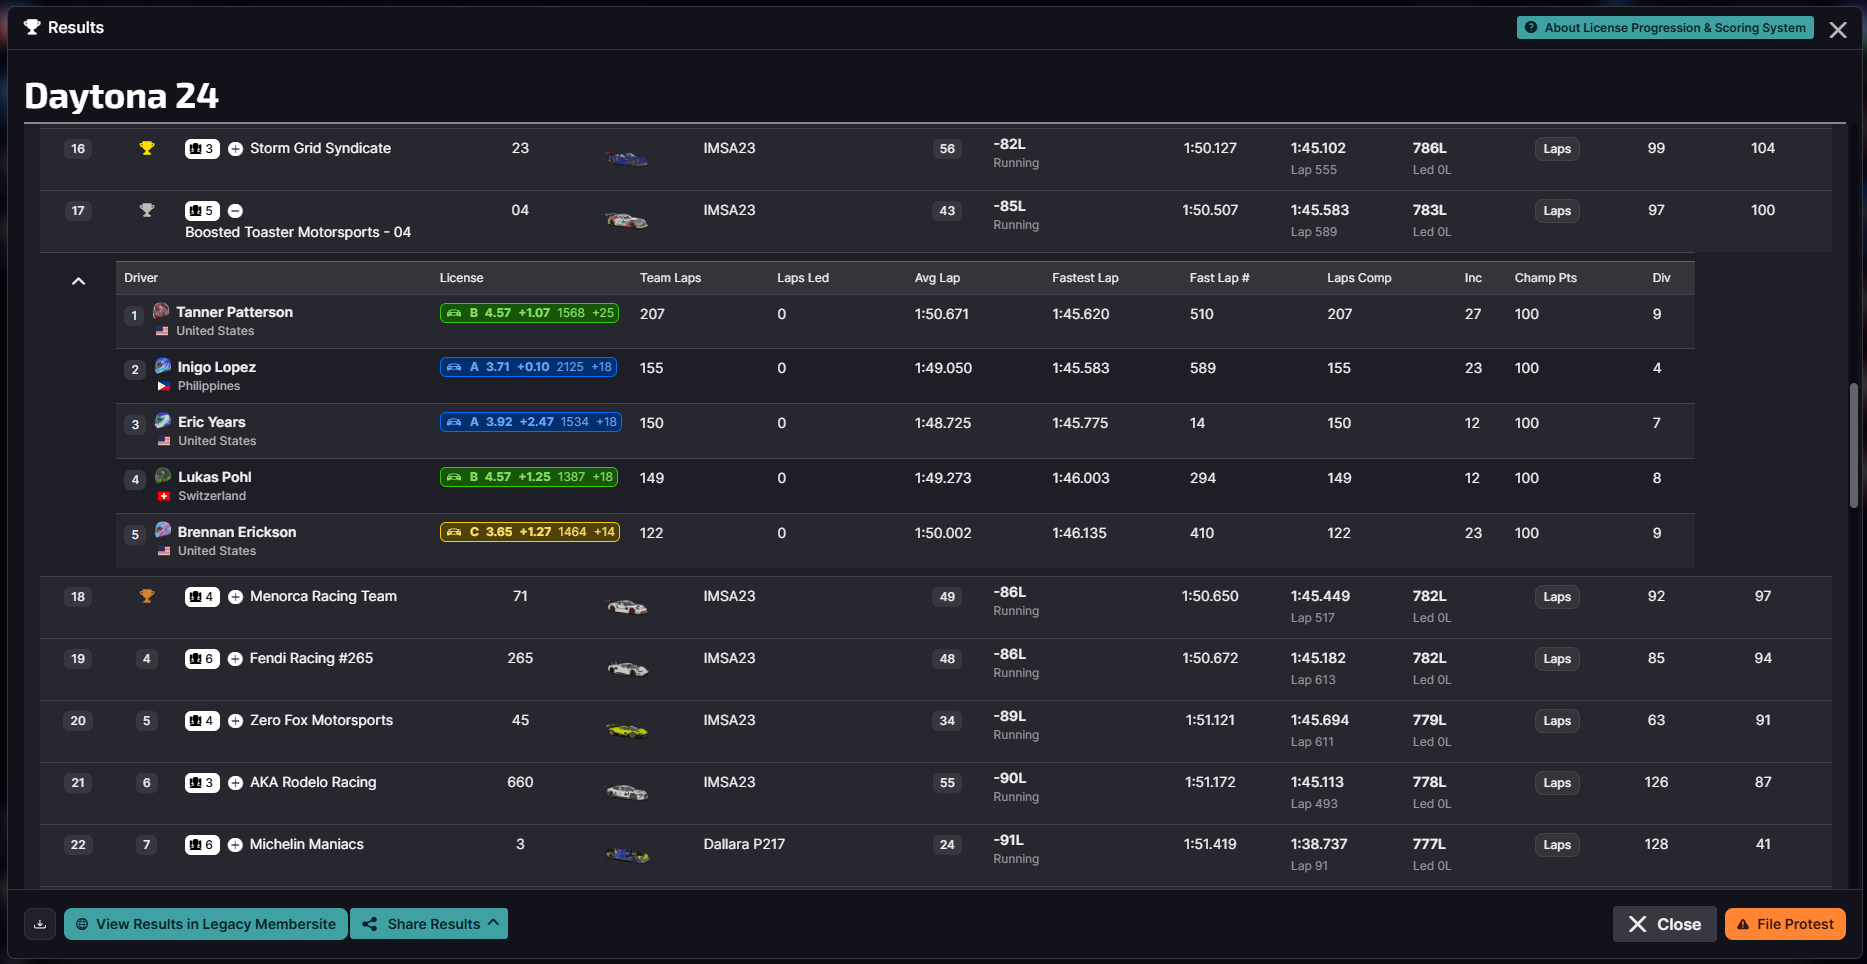Click the File Protest button
This screenshot has height=964, width=1867.
click(x=1785, y=924)
